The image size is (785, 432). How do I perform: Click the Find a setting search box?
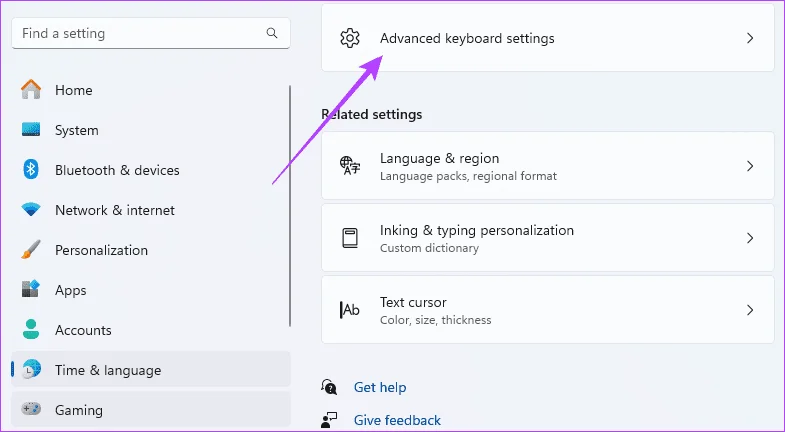151,33
